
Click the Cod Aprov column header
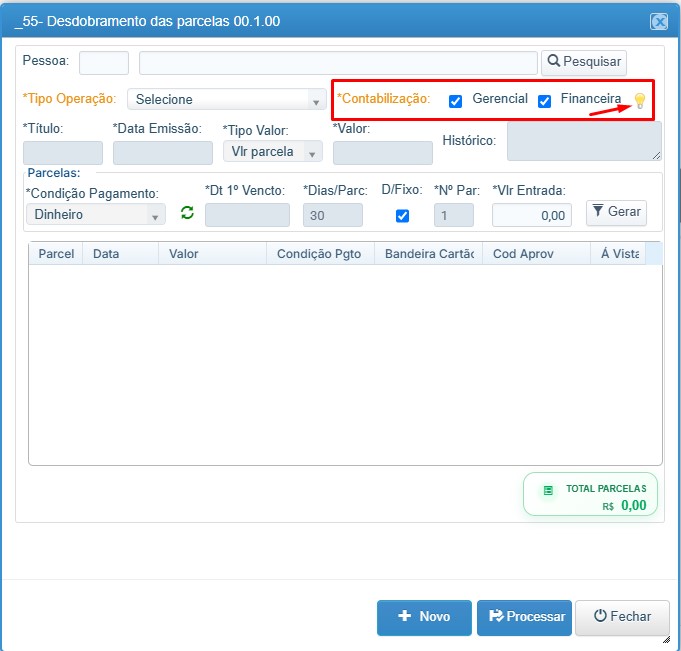[536, 254]
